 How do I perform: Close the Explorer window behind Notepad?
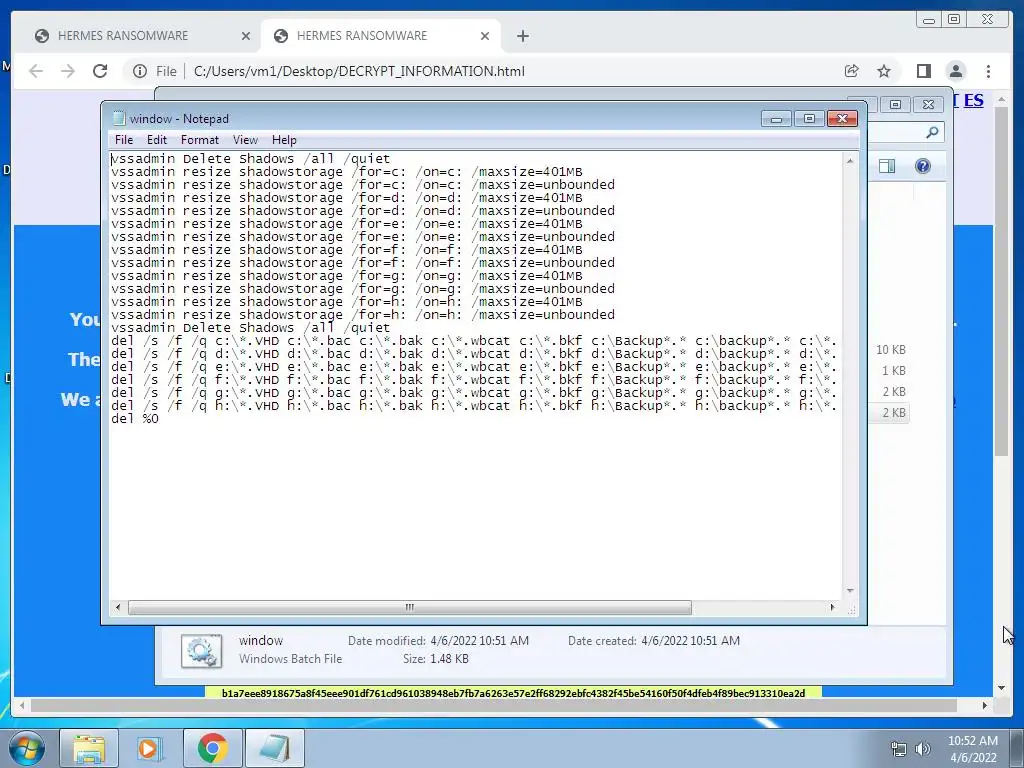[x=928, y=104]
